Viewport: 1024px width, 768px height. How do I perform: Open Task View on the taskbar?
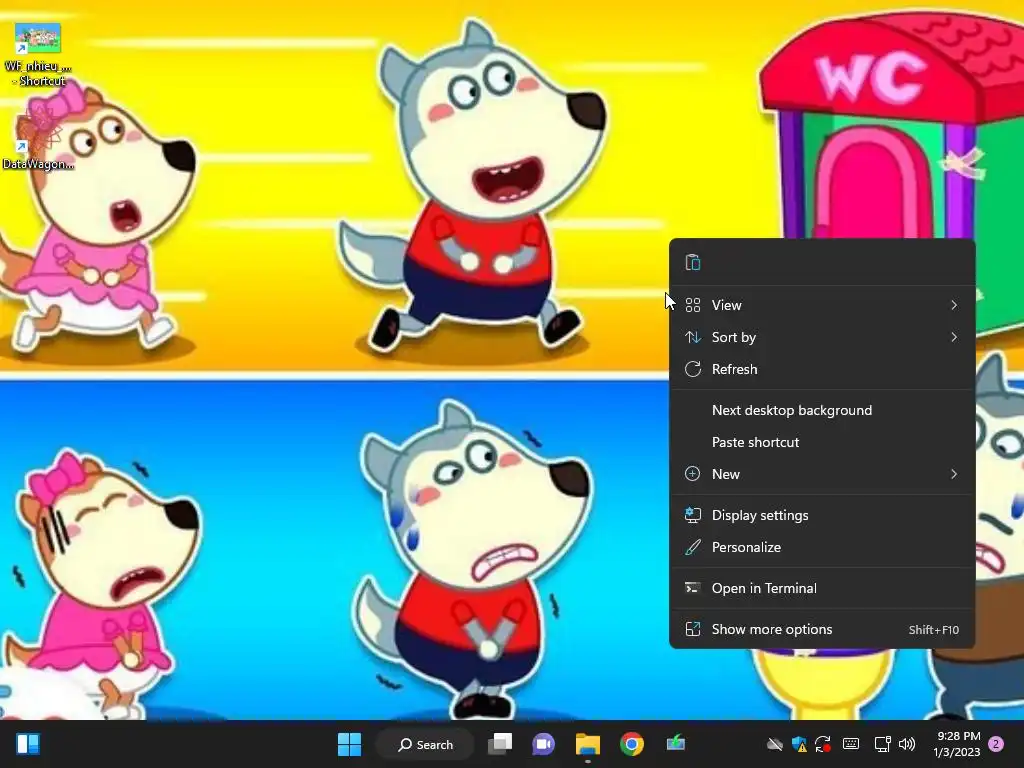pyautogui.click(x=500, y=744)
